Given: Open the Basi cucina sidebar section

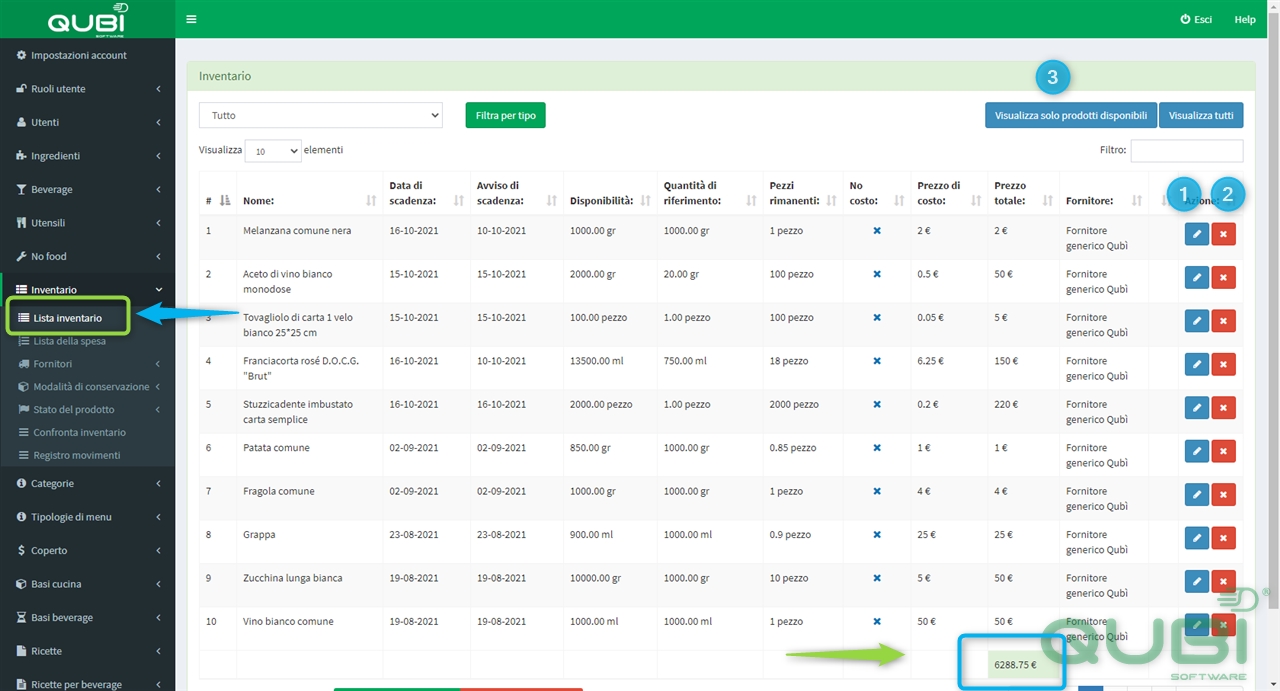Looking at the screenshot, I should coord(88,584).
